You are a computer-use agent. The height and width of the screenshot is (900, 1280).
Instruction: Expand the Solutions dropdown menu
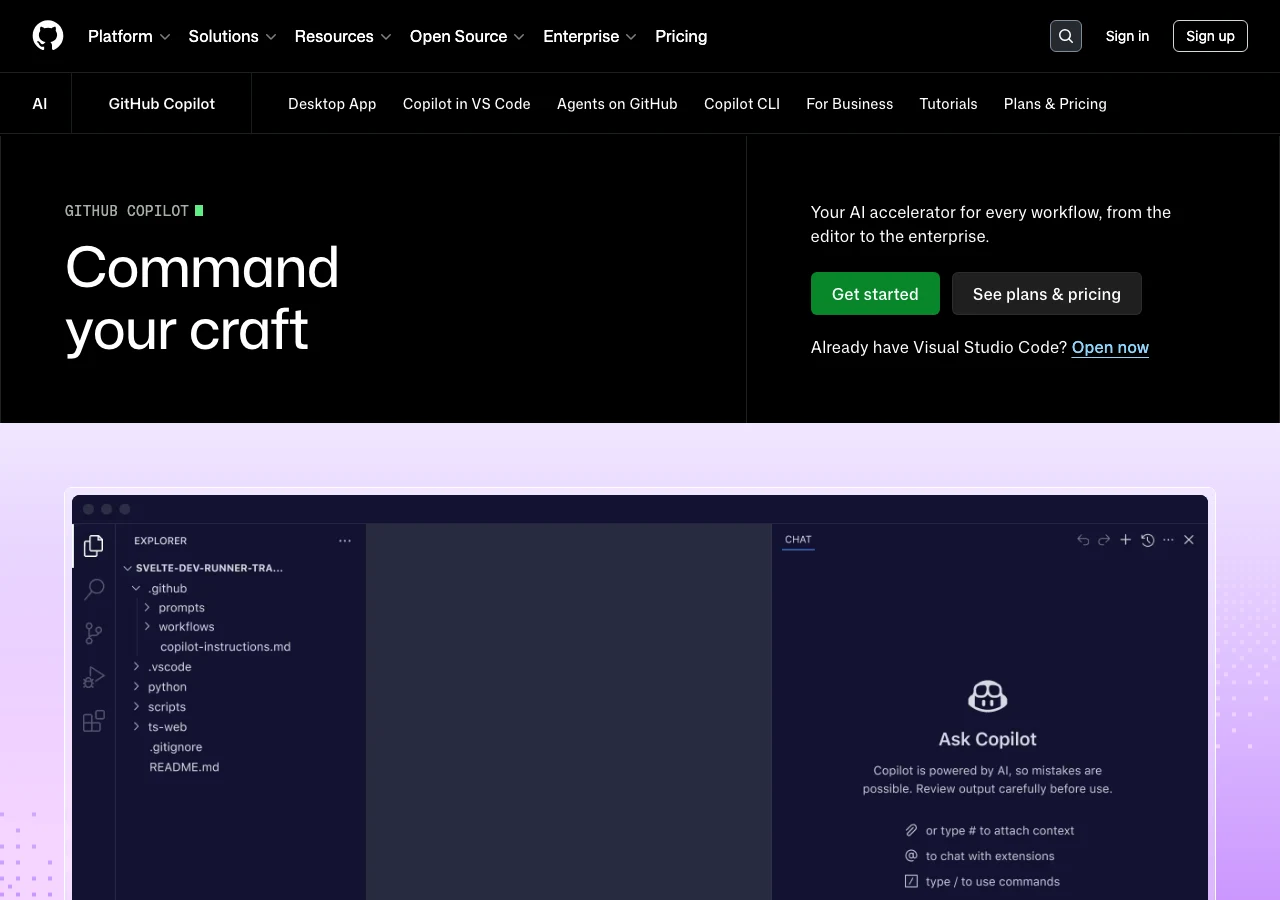coord(232,36)
